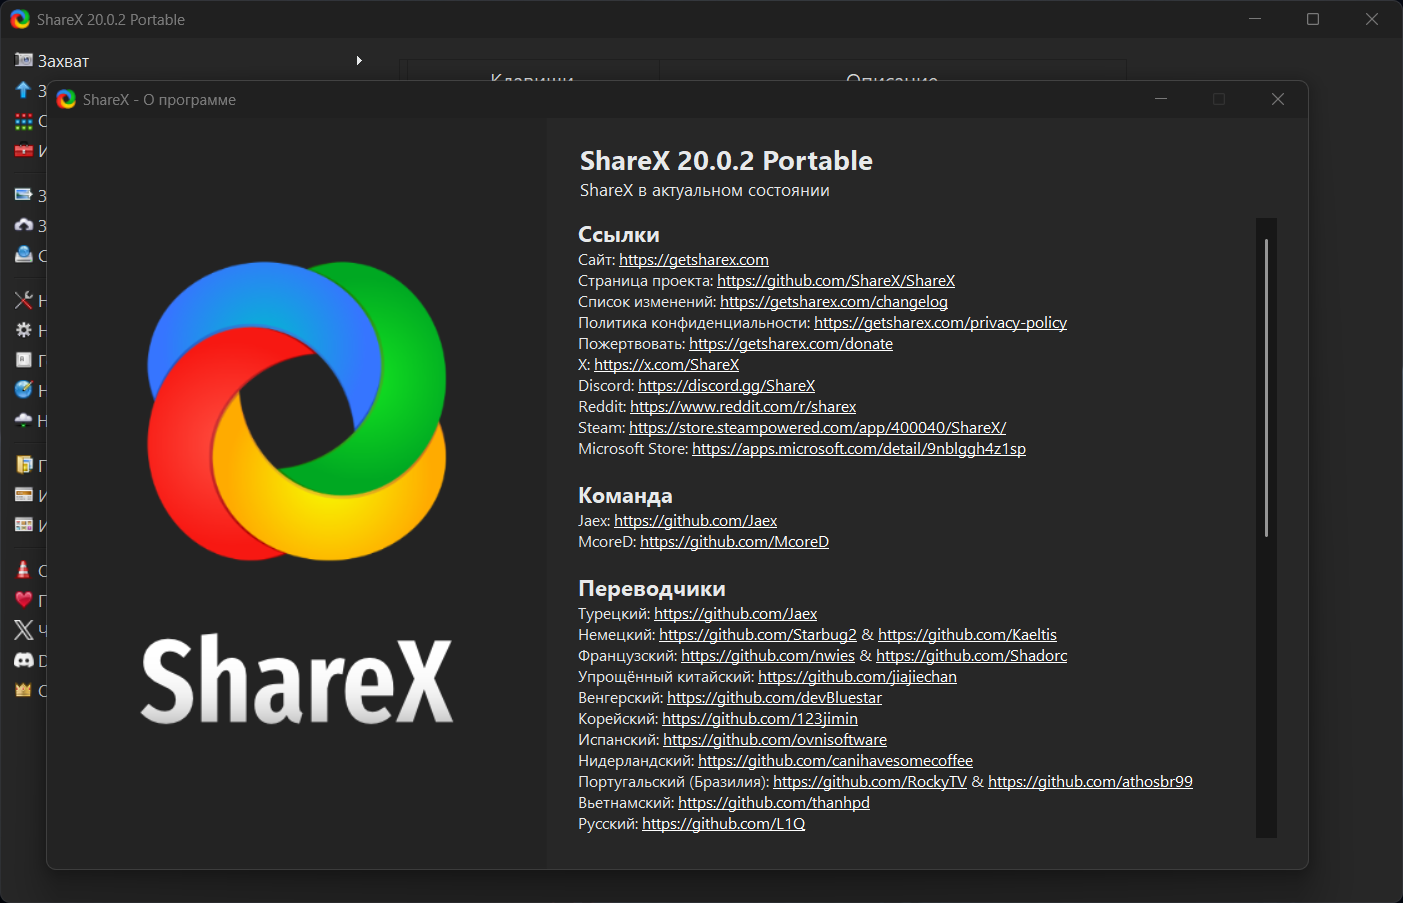Screen dimensions: 1403x903
Task: Open the github.com/McoreD link
Action: point(735,542)
